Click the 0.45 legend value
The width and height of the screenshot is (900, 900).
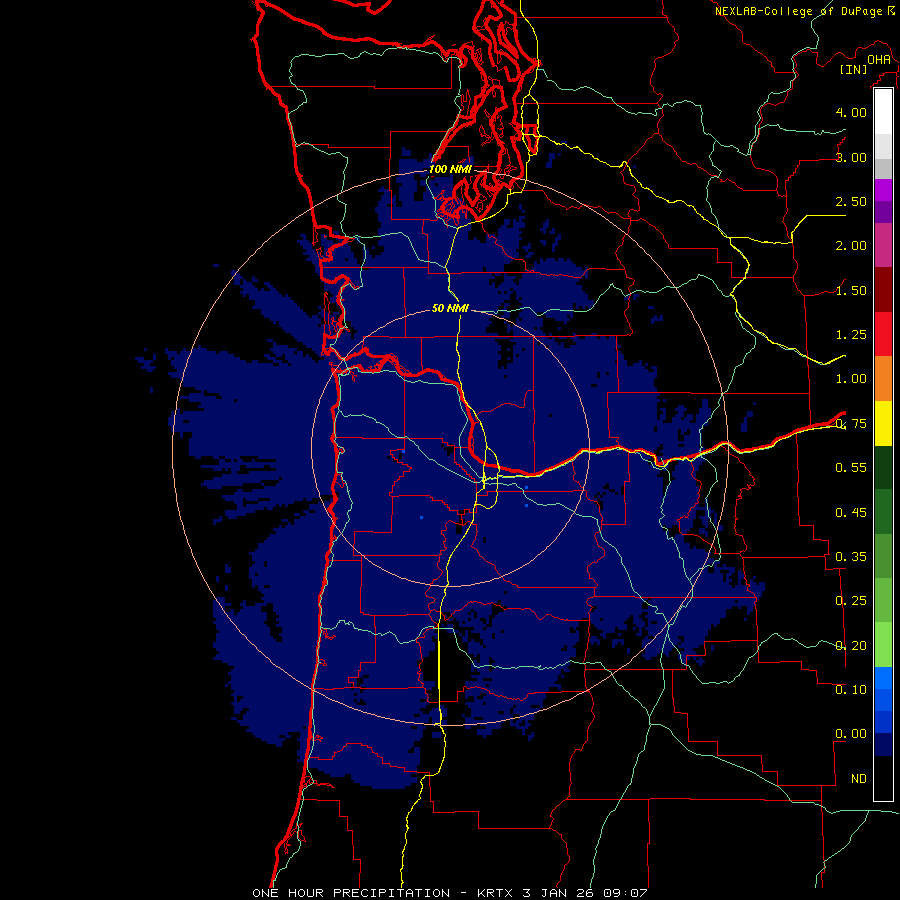[x=851, y=513]
